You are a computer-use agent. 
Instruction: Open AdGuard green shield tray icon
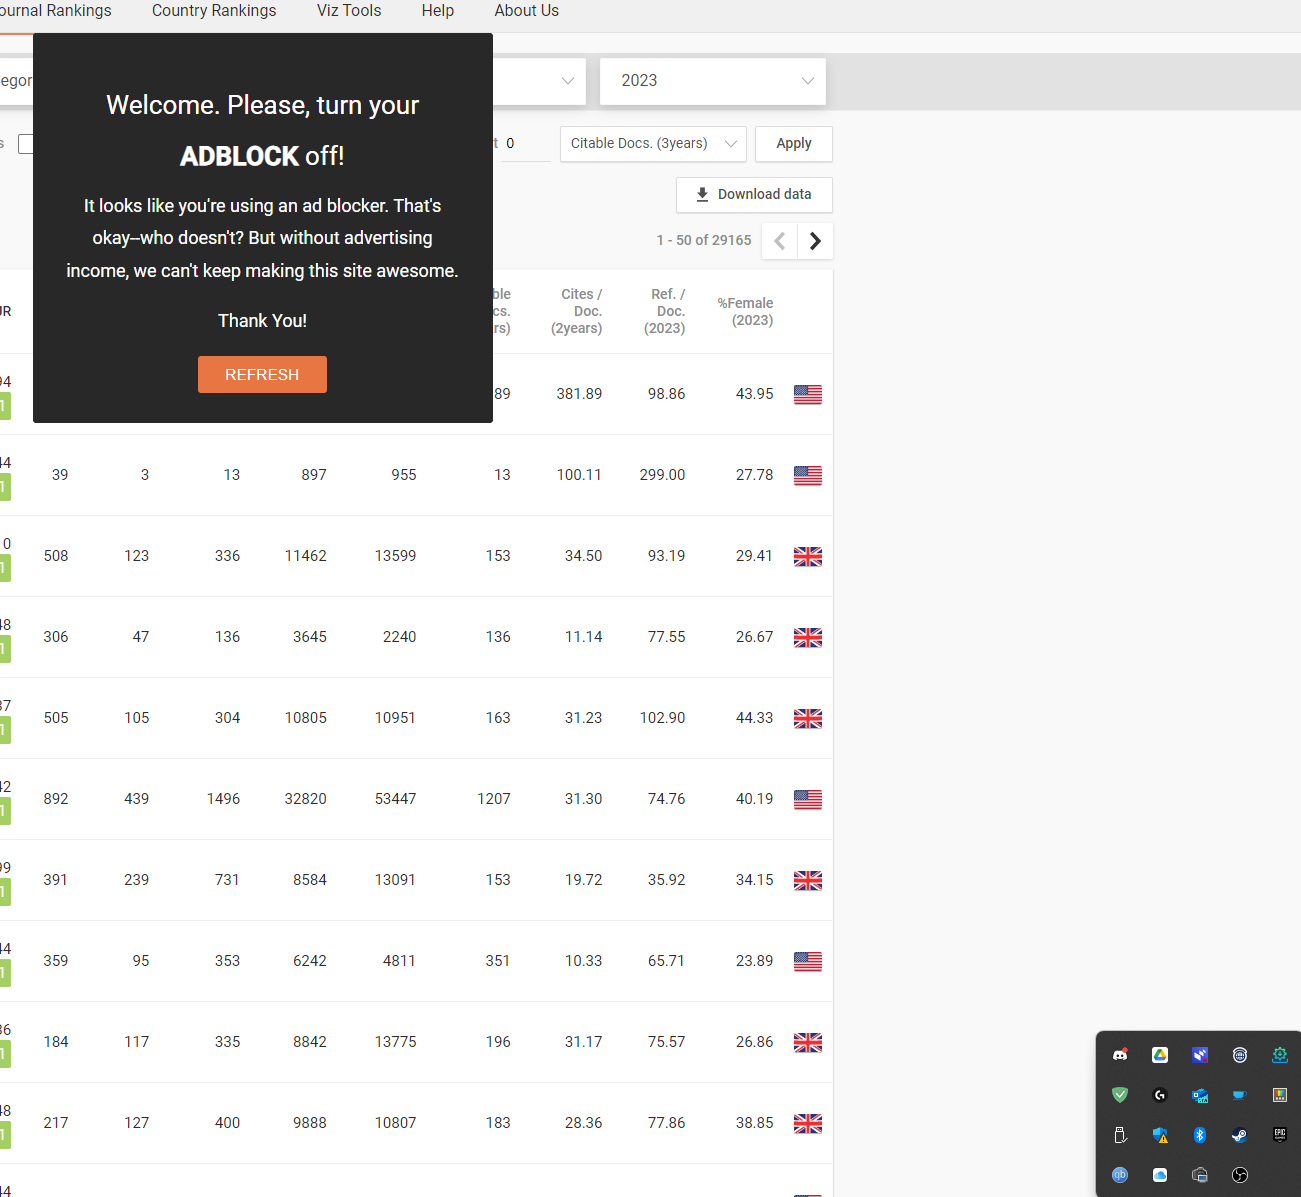click(x=1120, y=1095)
